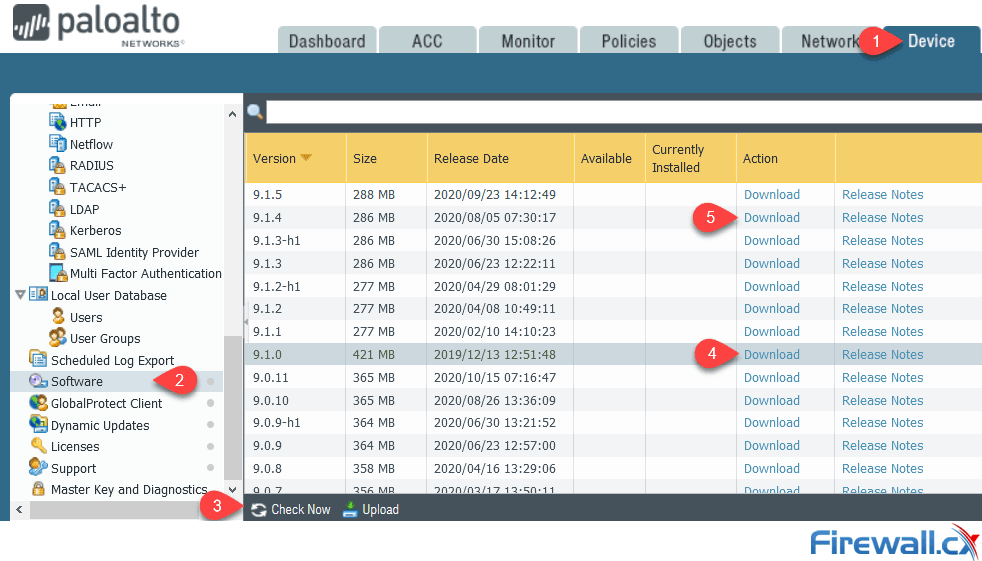This screenshot has height=561, width=982.
Task: Open Dynamic Updates in sidebar
Action: click(x=100, y=426)
